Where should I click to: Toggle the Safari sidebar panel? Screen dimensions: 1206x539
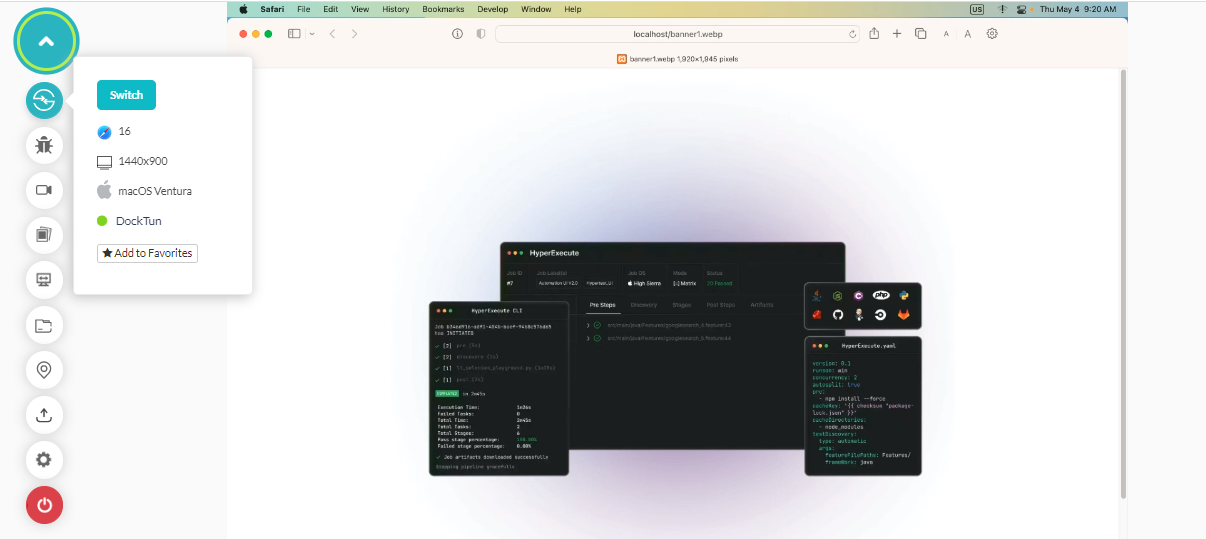click(x=294, y=34)
